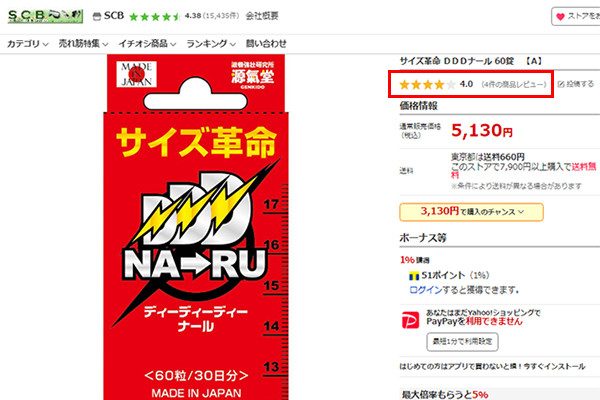
Task: Click the red PayPay logo icon
Action: pos(410,320)
